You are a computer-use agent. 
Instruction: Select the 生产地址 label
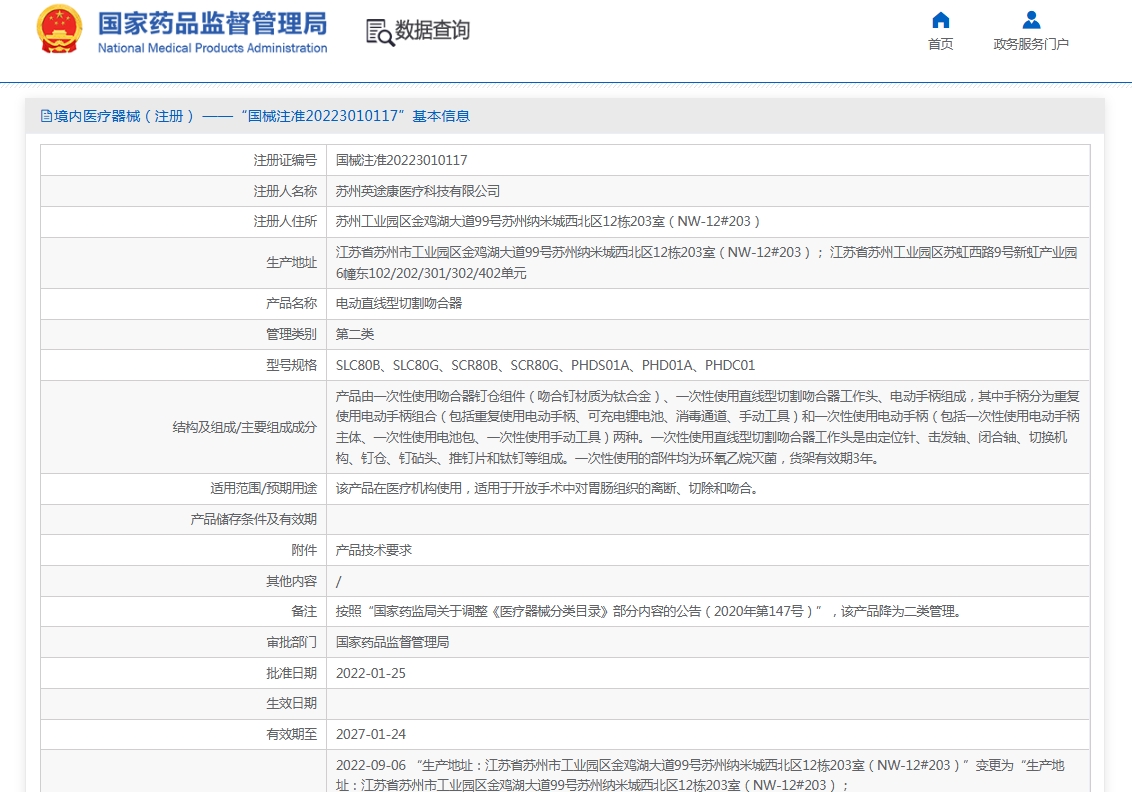(x=292, y=263)
